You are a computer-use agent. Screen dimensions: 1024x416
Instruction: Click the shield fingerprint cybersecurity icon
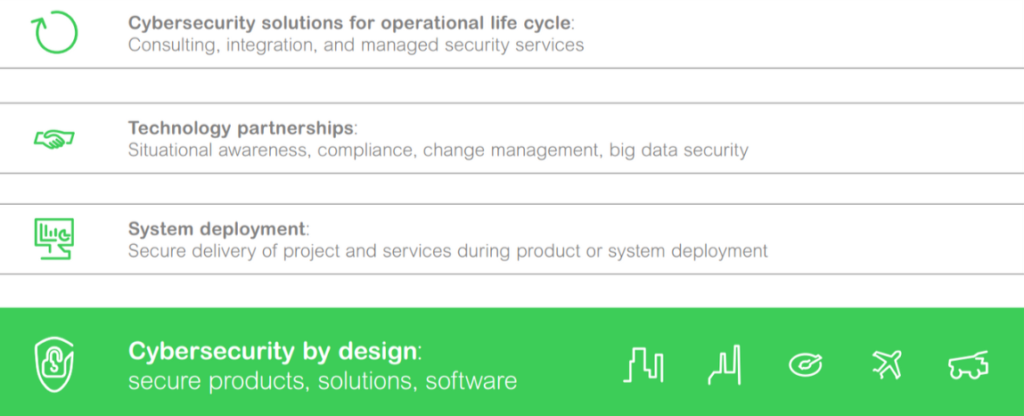tap(54, 364)
